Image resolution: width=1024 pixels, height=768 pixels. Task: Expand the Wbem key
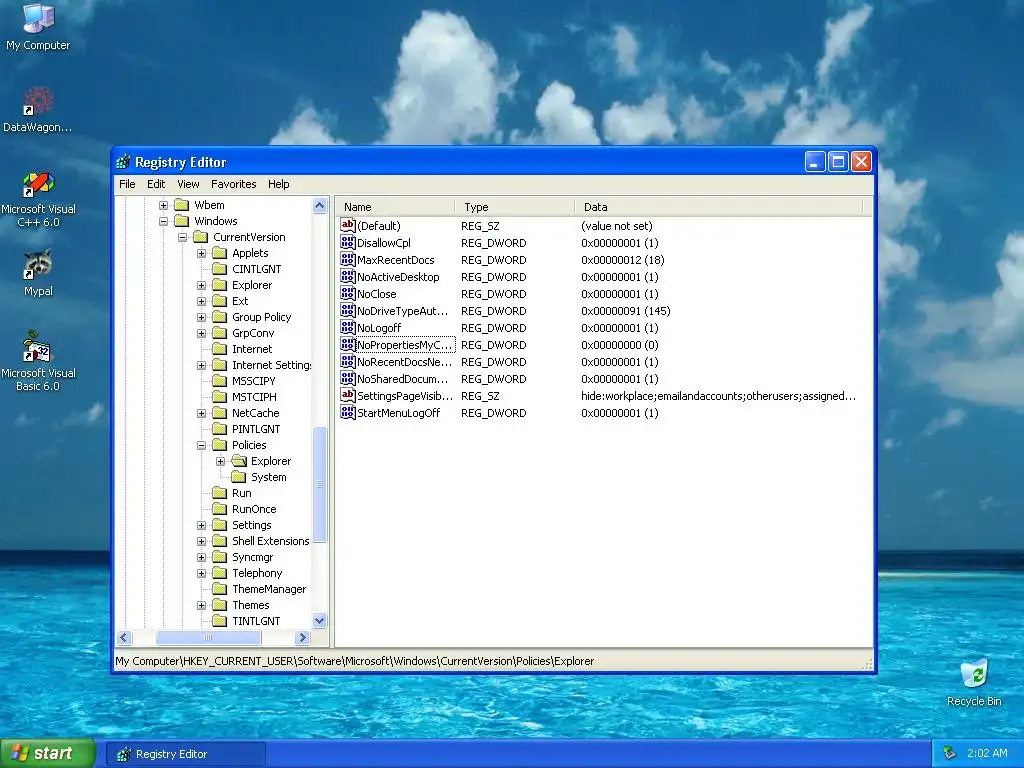coord(163,205)
